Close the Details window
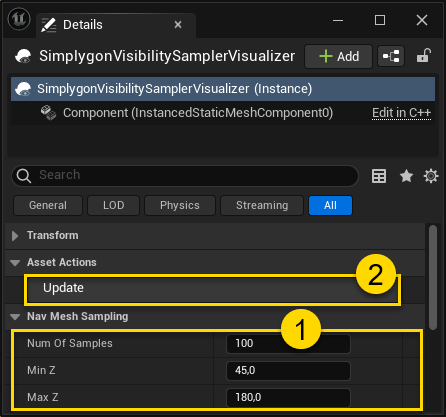Viewport: 446px width, 417px height. 422,20
